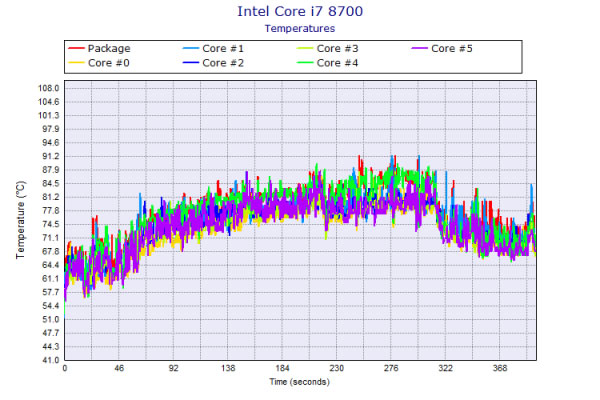Click the 47.7 y-axis value

(x=51, y=333)
